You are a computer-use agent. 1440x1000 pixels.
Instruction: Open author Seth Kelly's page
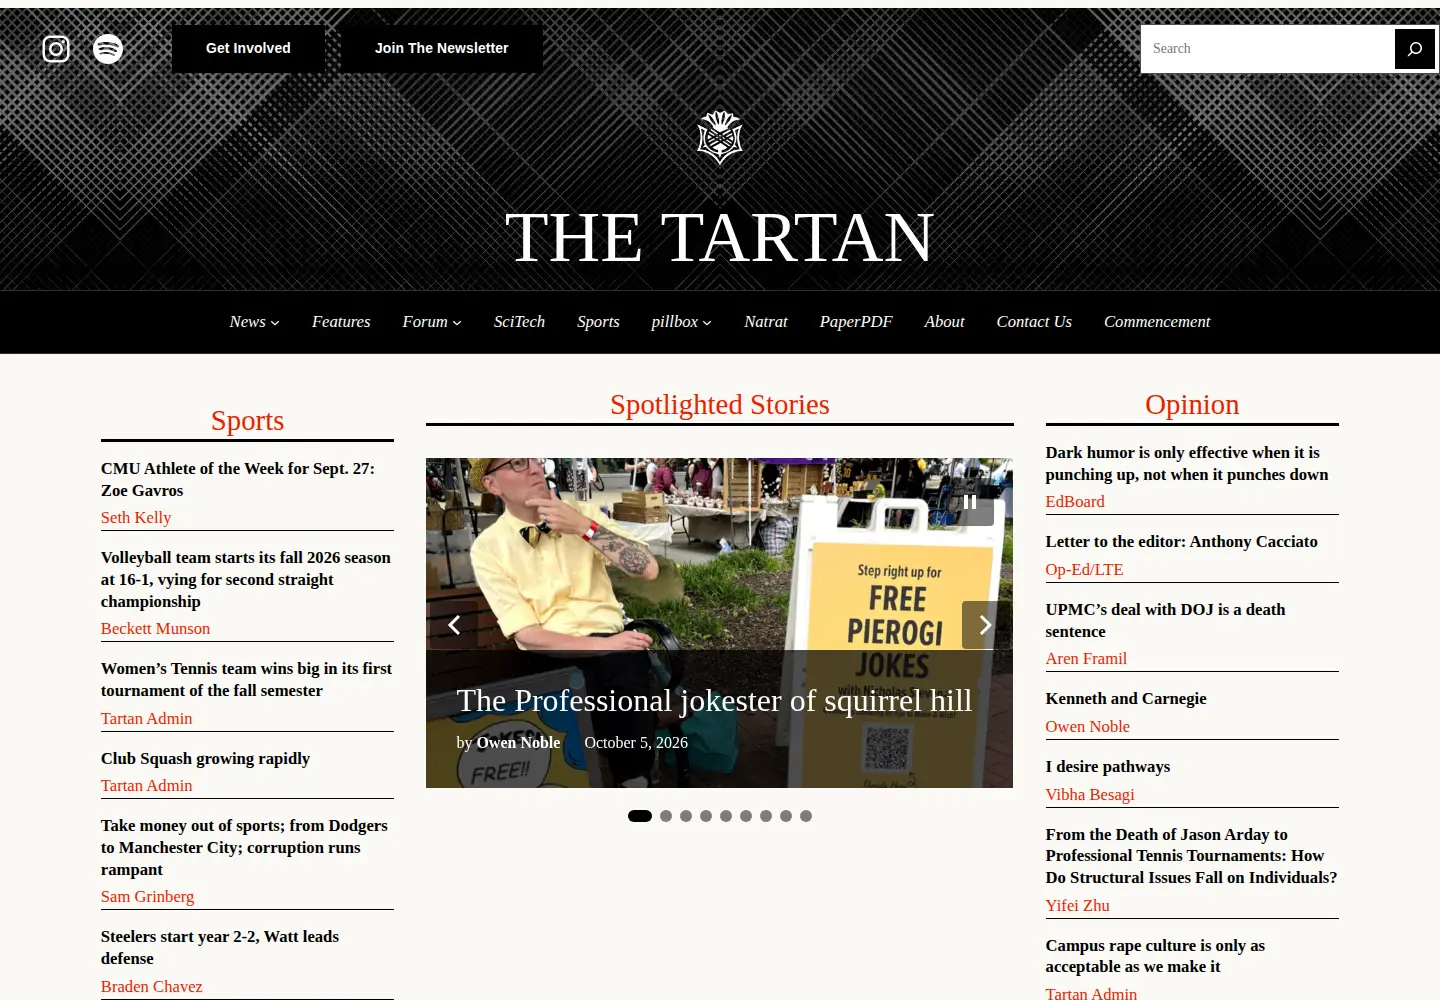pyautogui.click(x=136, y=518)
